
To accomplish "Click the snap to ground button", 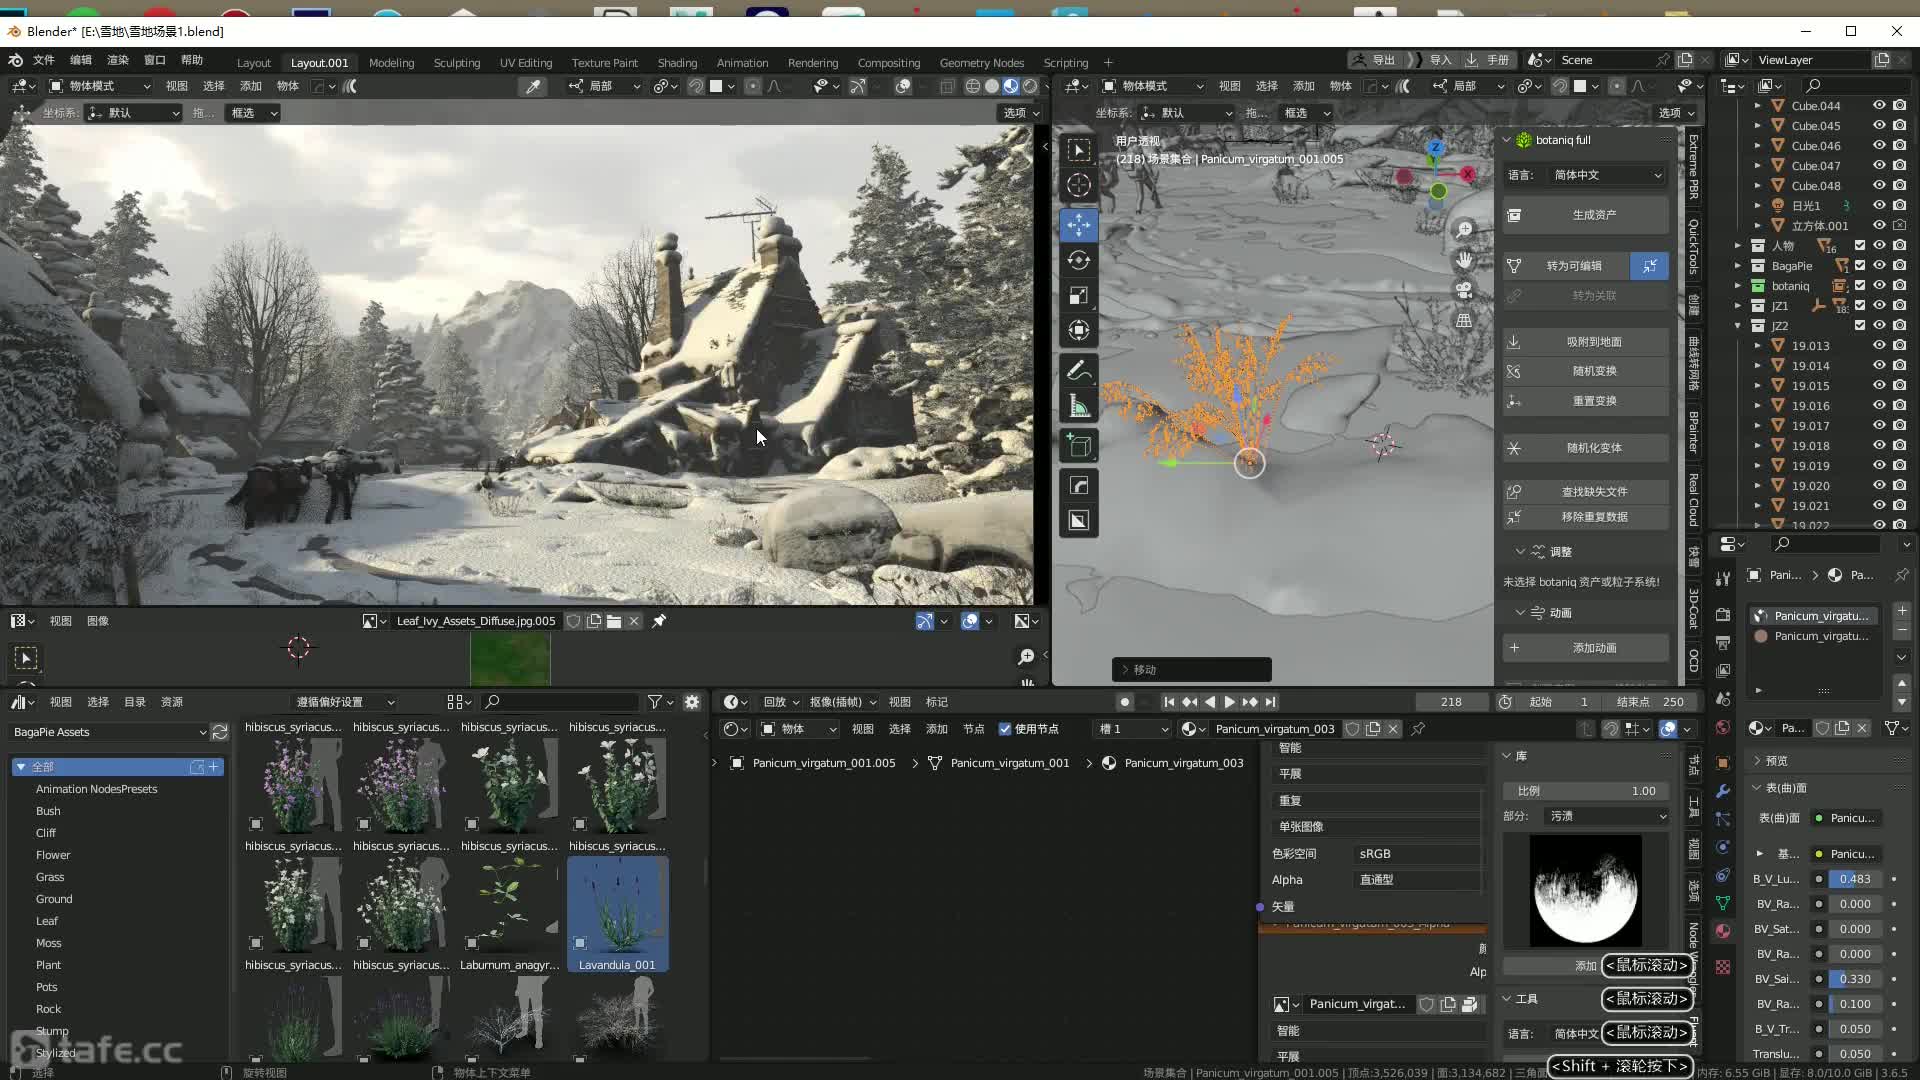I will [1586, 342].
